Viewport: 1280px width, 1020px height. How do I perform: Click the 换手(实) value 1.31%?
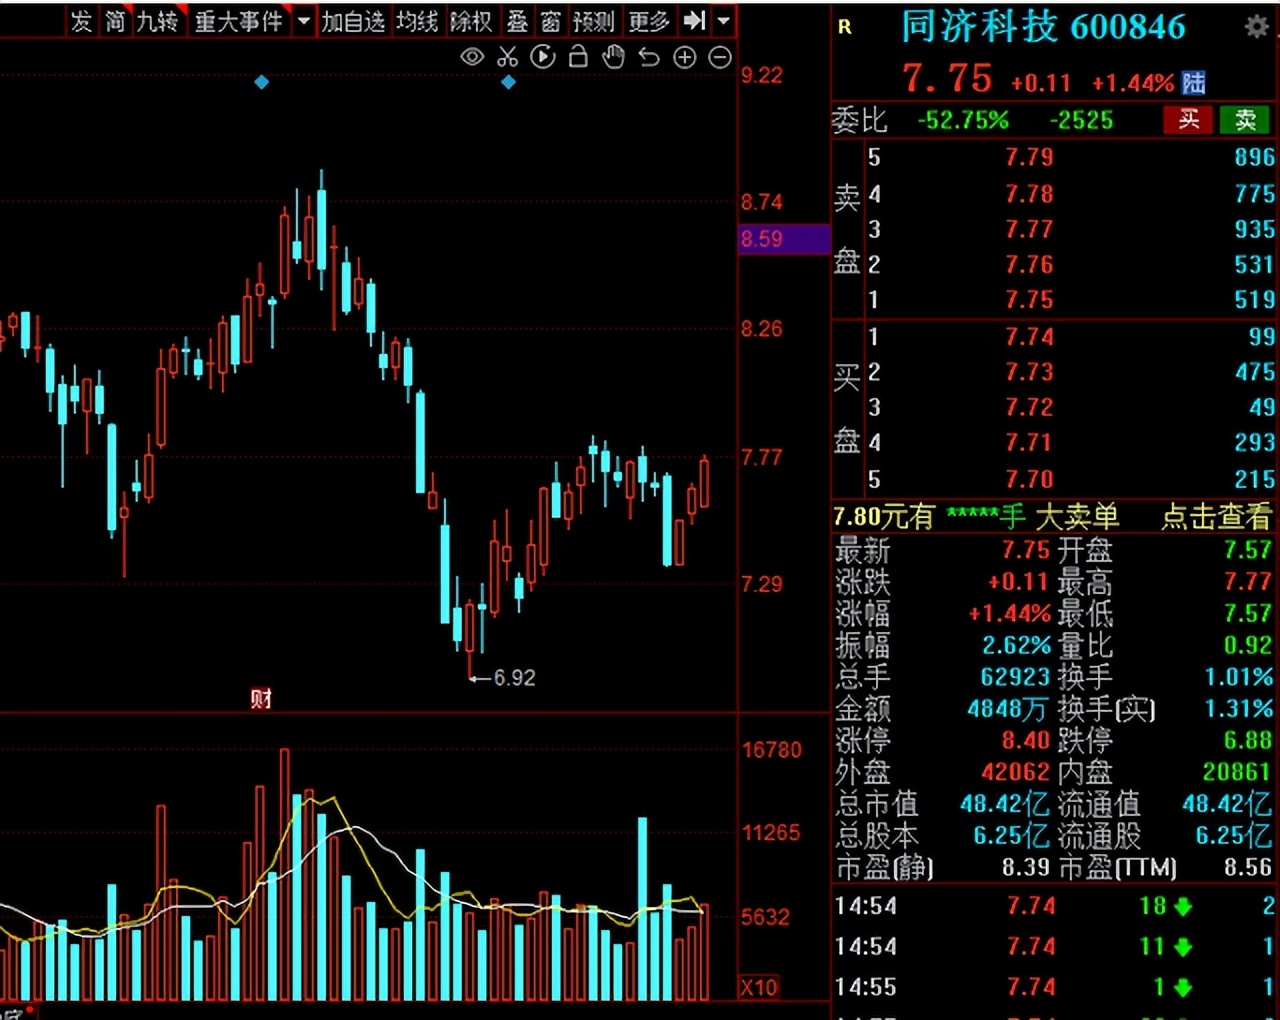click(1239, 709)
